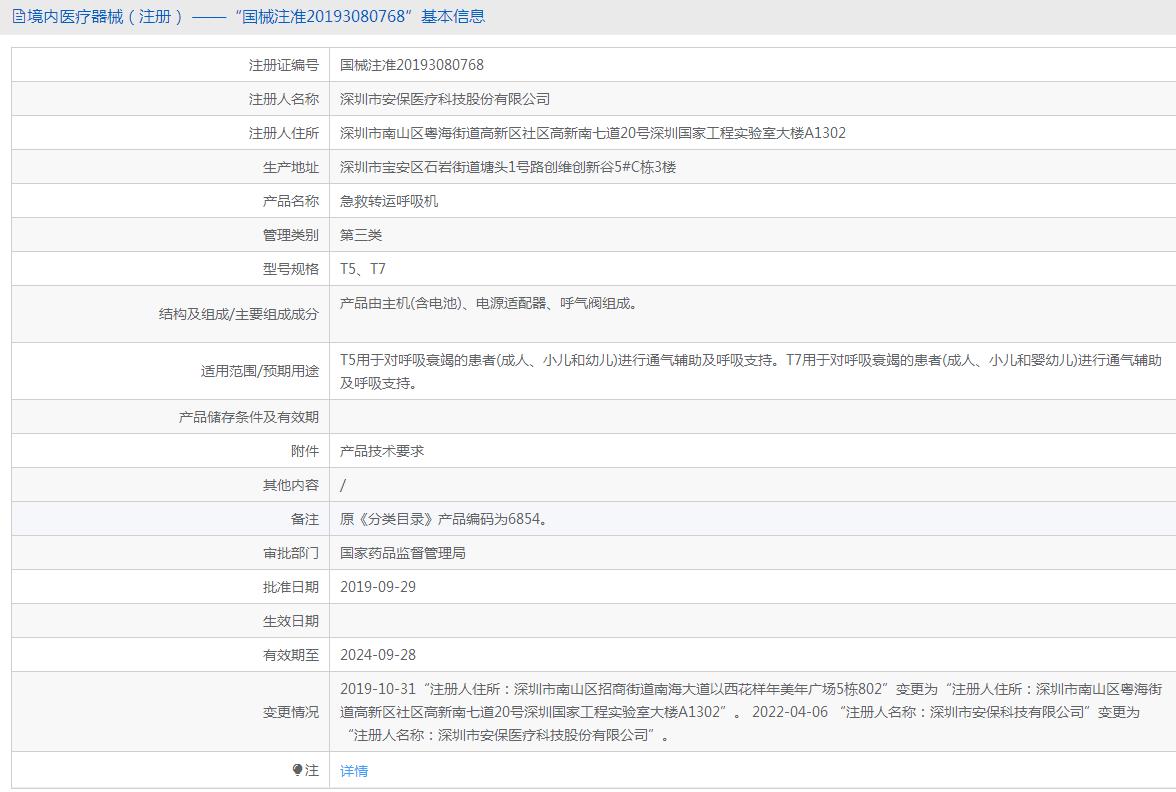This screenshot has height=792, width=1176.
Task: Click the 注册人住所 label
Action: (x=284, y=133)
